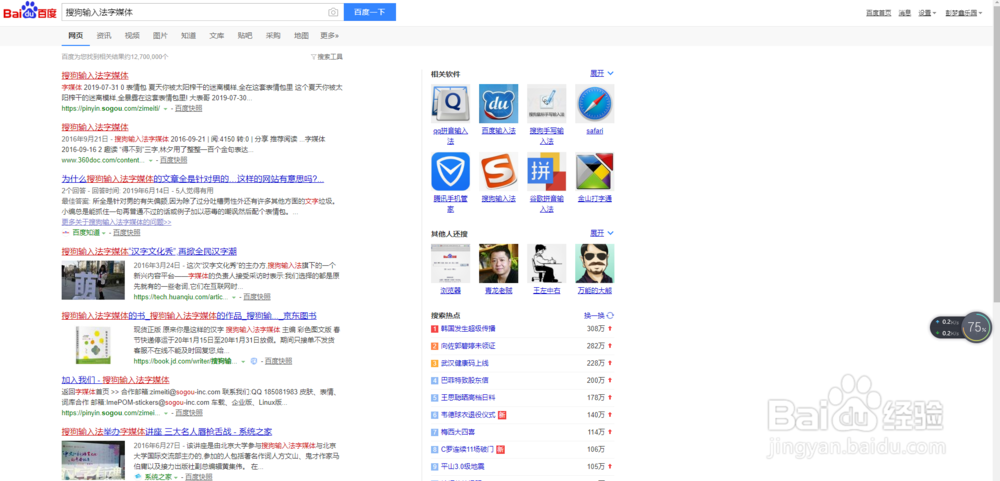Open the 搜狗手写输入法 software icon
This screenshot has height=481, width=1000.
547,103
